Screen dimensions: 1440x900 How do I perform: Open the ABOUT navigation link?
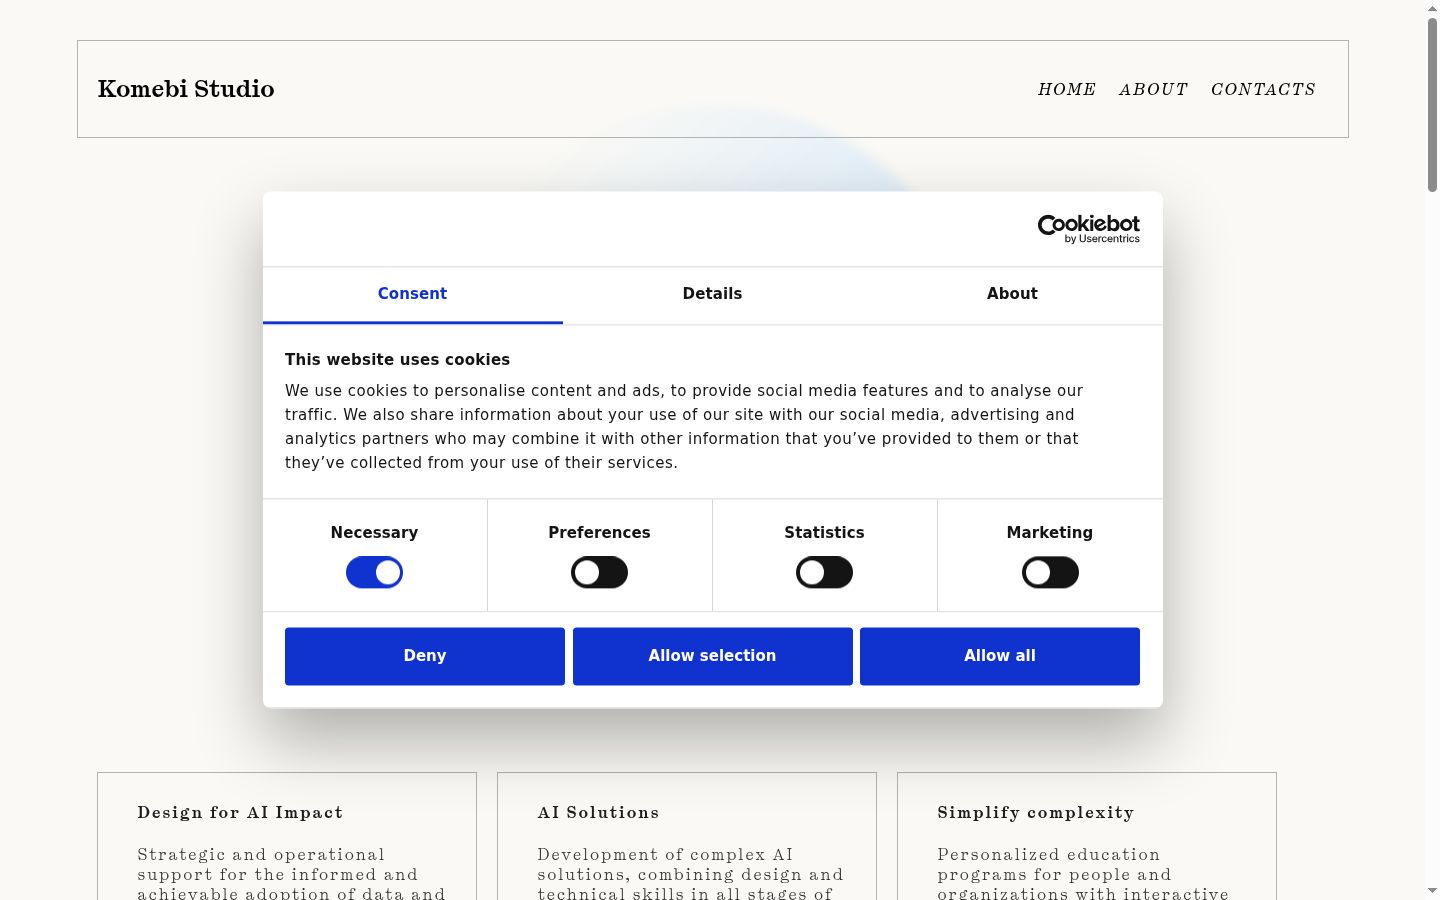pos(1153,89)
